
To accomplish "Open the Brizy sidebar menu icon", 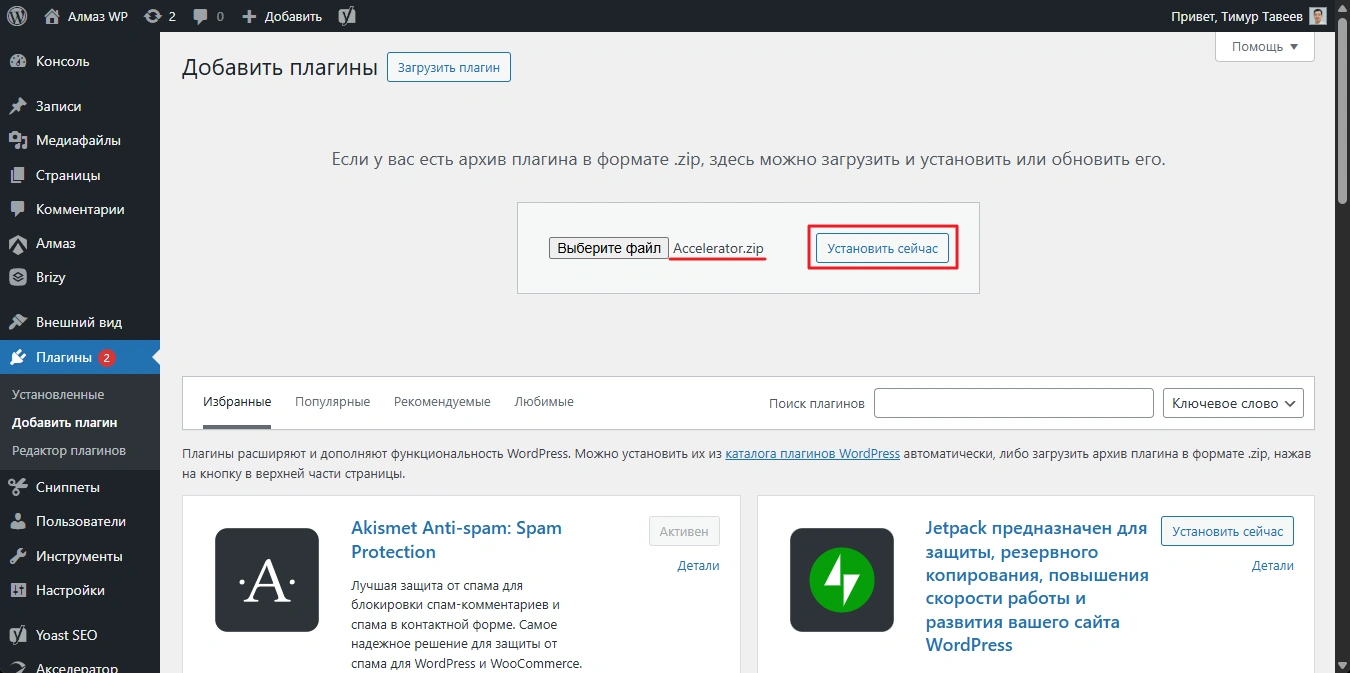I will 17,277.
